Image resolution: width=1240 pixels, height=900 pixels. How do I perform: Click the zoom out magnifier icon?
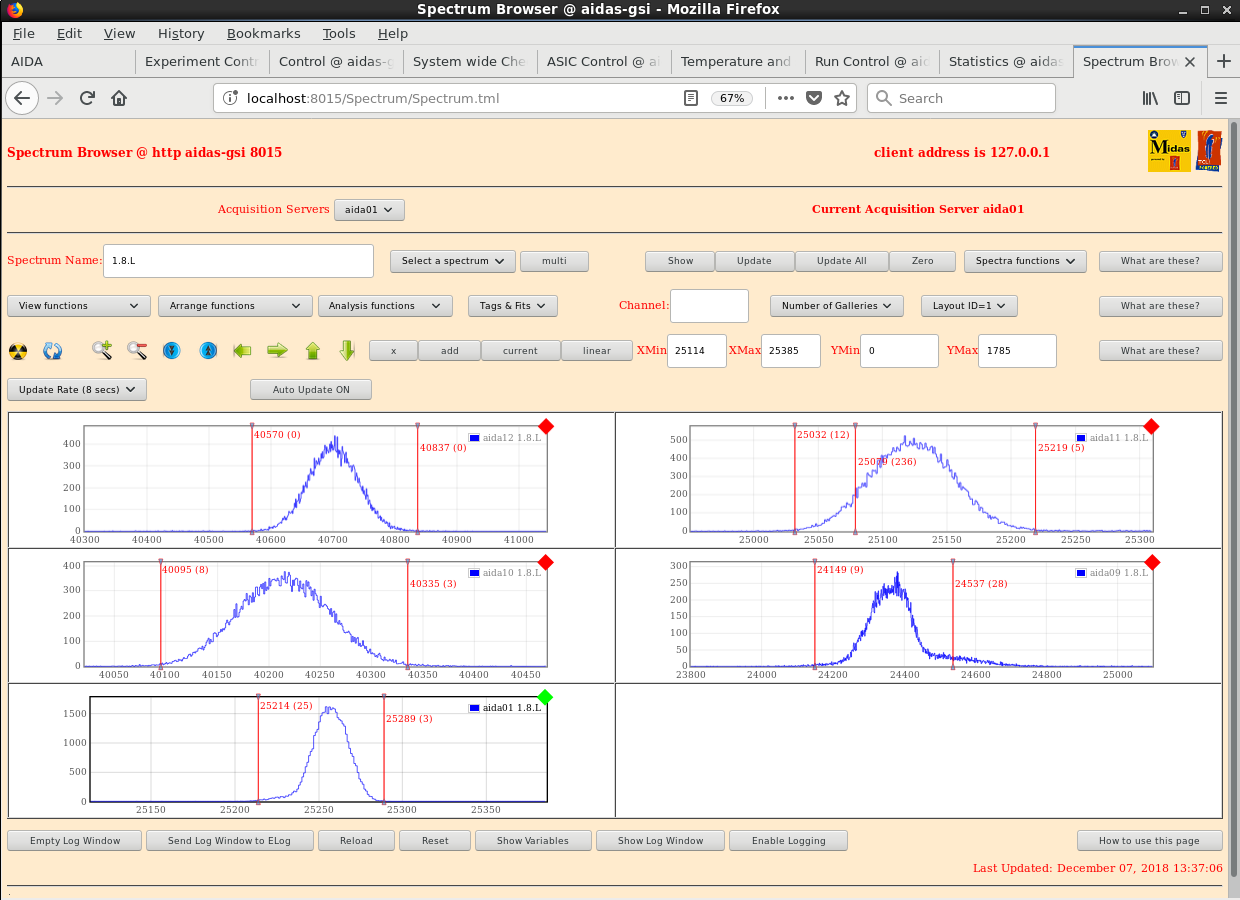137,350
